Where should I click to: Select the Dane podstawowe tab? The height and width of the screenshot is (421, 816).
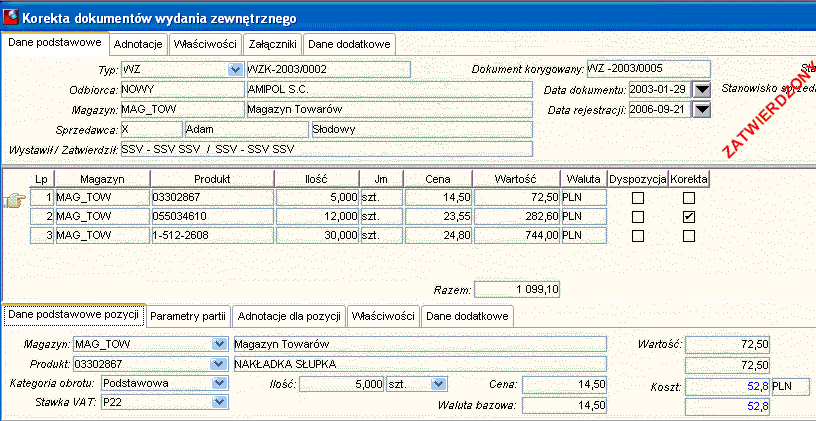click(55, 43)
